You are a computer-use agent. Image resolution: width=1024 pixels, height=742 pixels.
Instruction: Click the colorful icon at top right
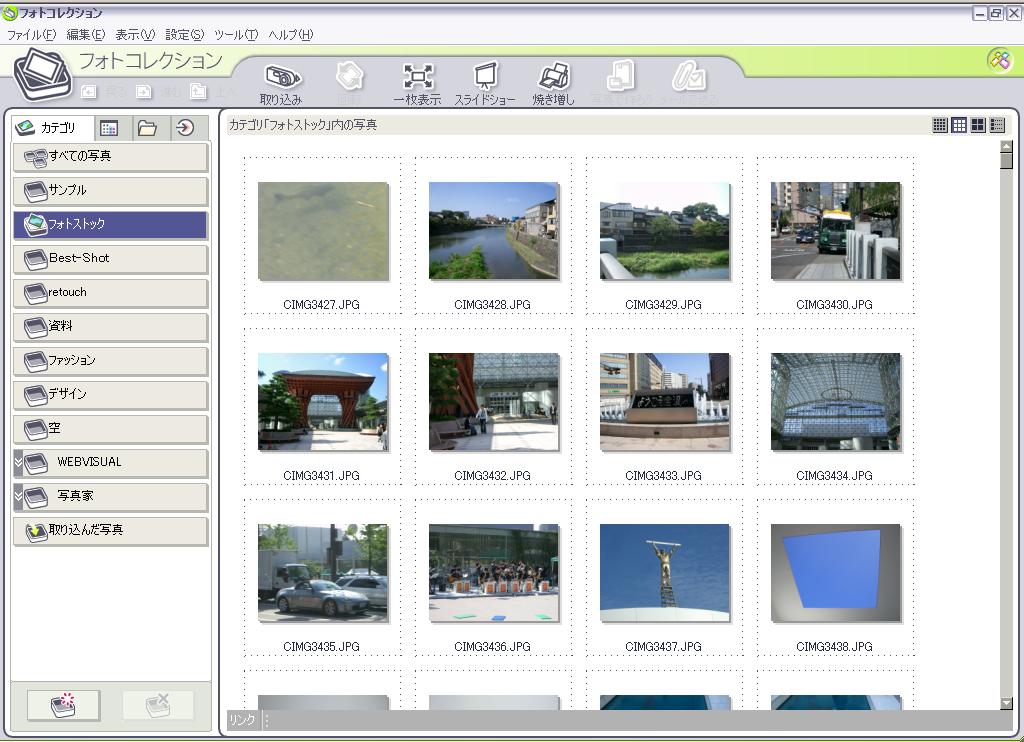pos(999,61)
